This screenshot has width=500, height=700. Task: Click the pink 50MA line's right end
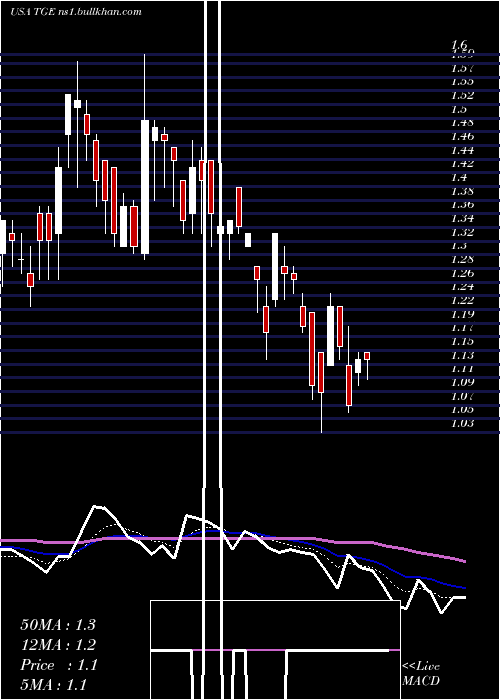464,561
